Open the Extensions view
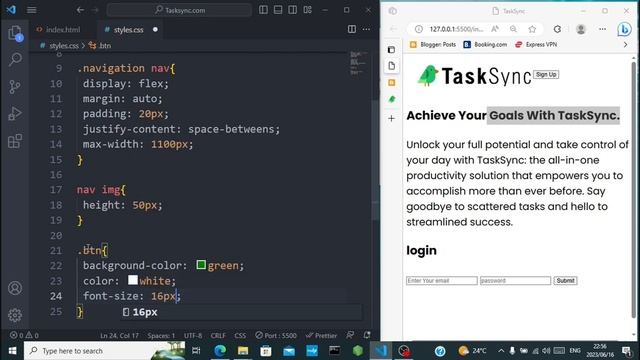 [15, 141]
